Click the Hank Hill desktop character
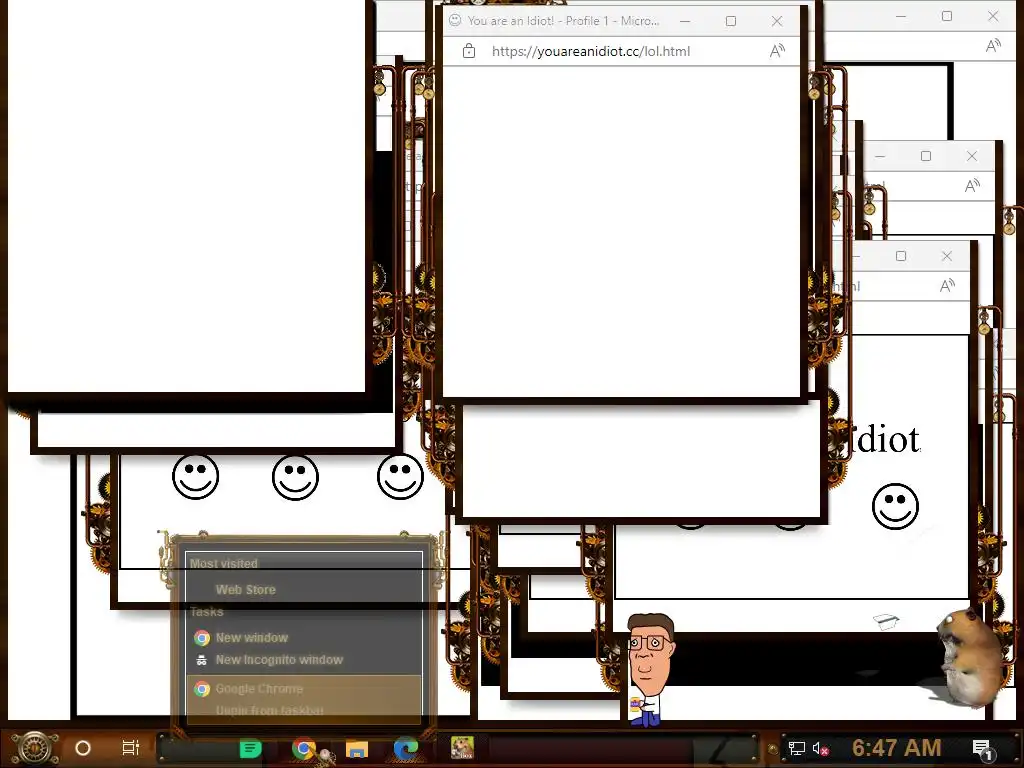Viewport: 1024px width, 768px height. point(648,669)
